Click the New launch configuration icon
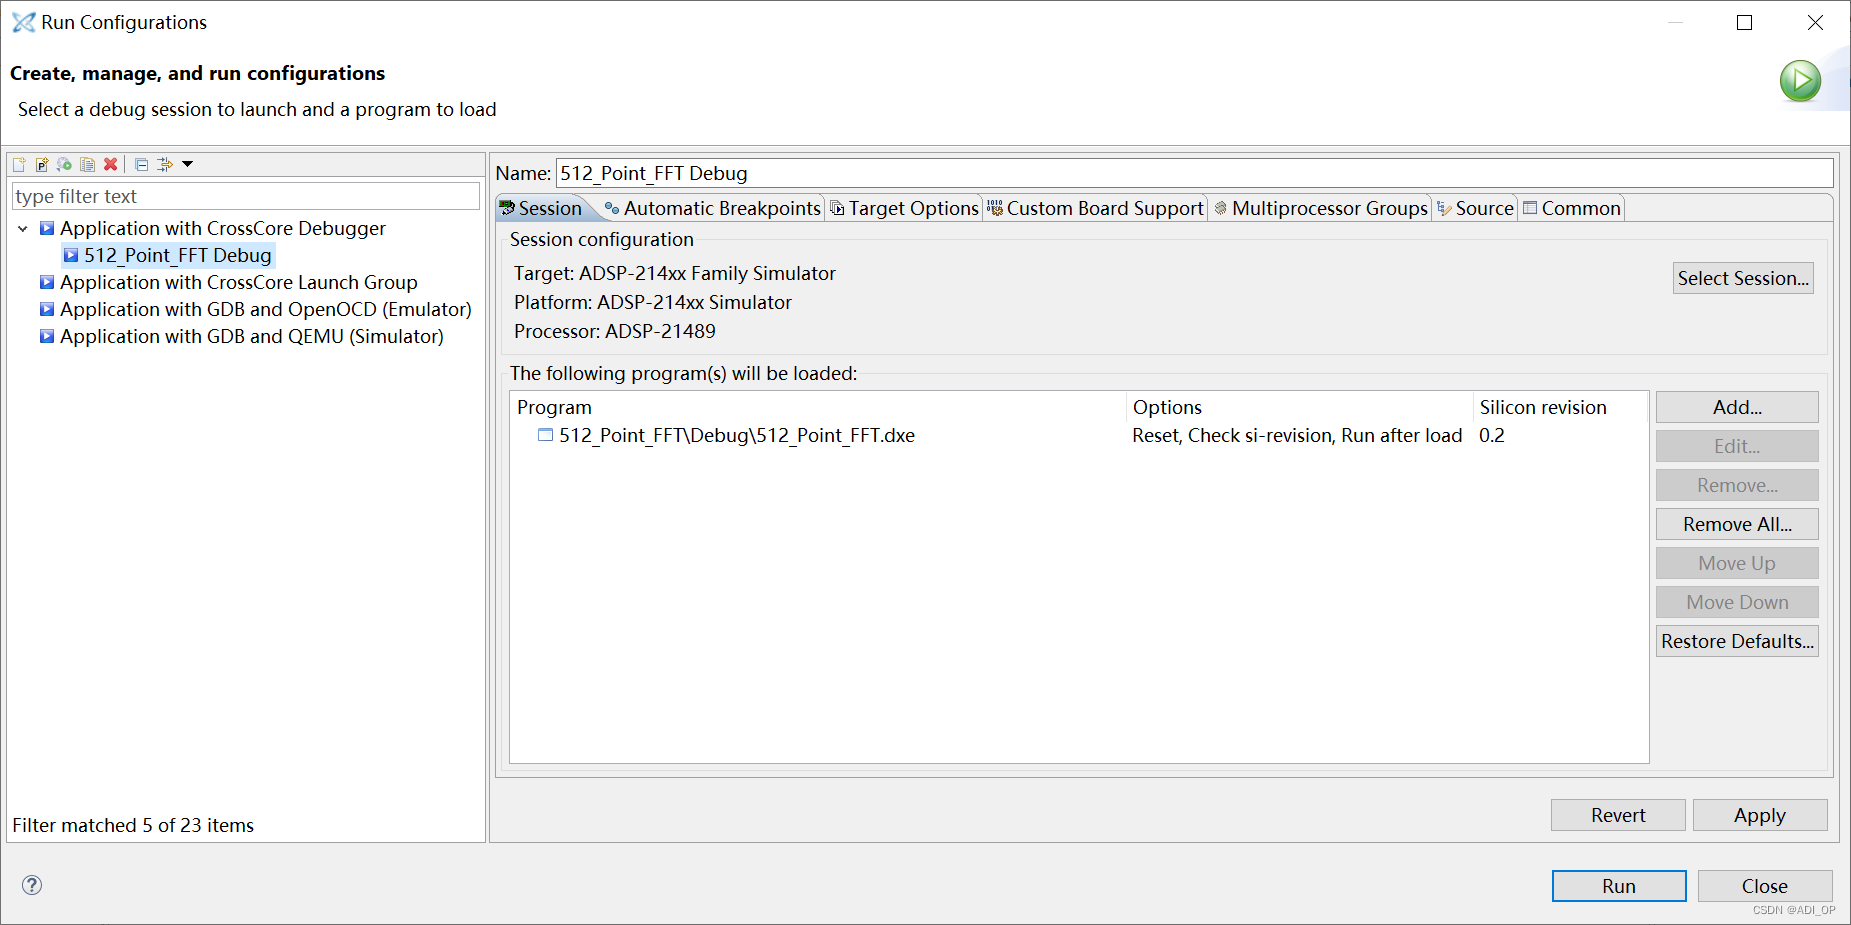 (x=19, y=164)
